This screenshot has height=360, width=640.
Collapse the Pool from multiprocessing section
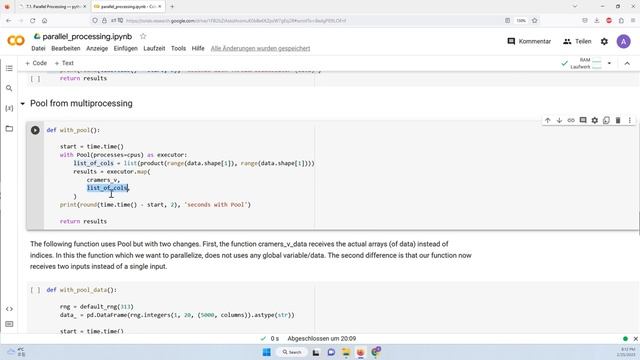coord(23,104)
